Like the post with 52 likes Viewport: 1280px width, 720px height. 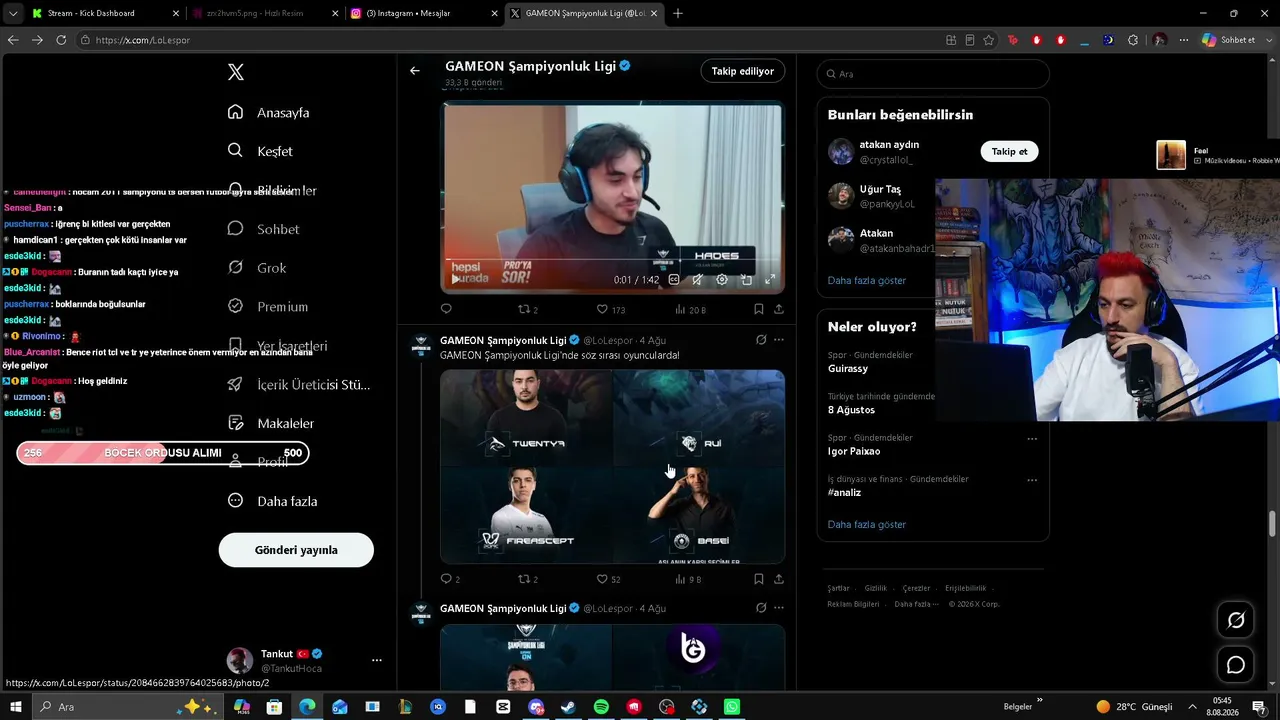(x=608, y=579)
